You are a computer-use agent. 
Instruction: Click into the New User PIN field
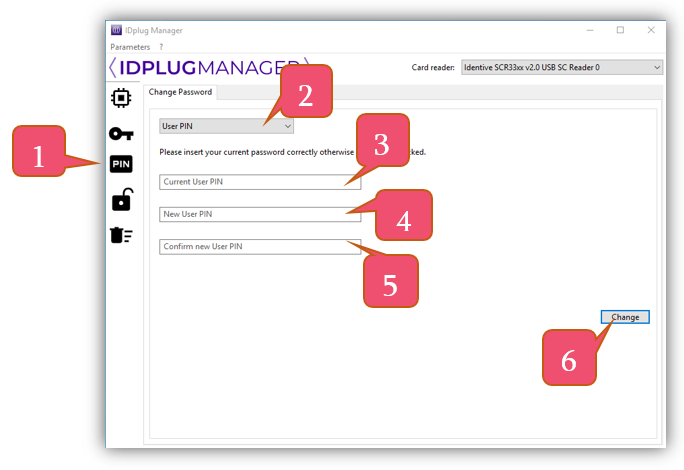click(x=259, y=214)
